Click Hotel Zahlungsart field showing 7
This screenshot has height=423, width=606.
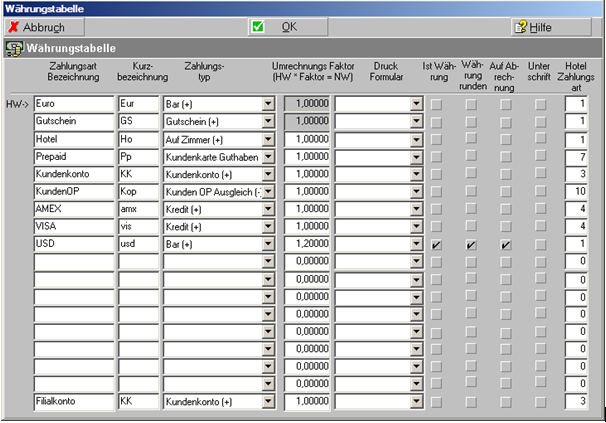pos(576,157)
